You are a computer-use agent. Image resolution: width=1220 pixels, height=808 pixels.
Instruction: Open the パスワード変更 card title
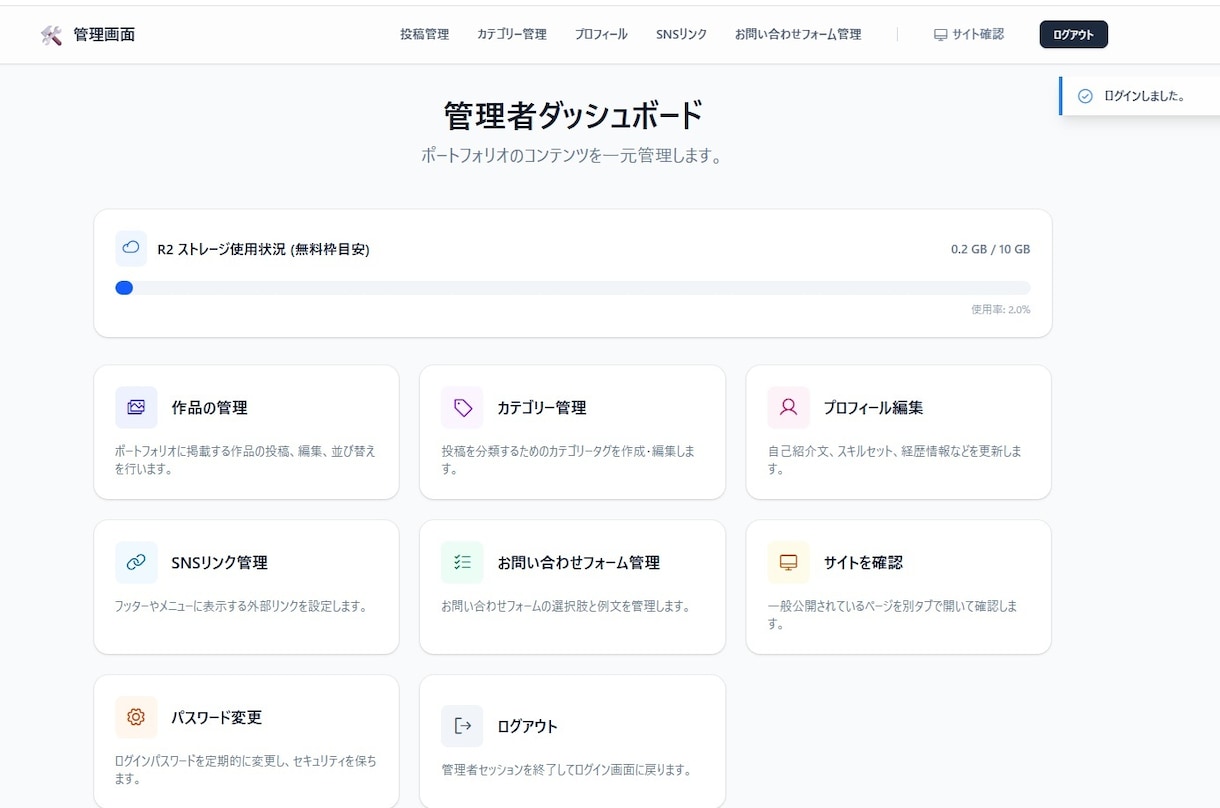tap(216, 718)
